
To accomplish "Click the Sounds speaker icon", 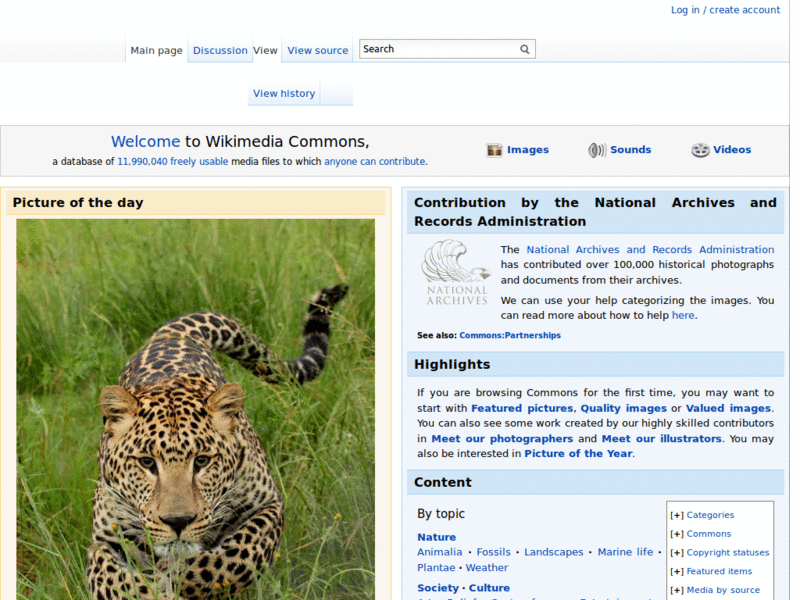I will point(596,150).
